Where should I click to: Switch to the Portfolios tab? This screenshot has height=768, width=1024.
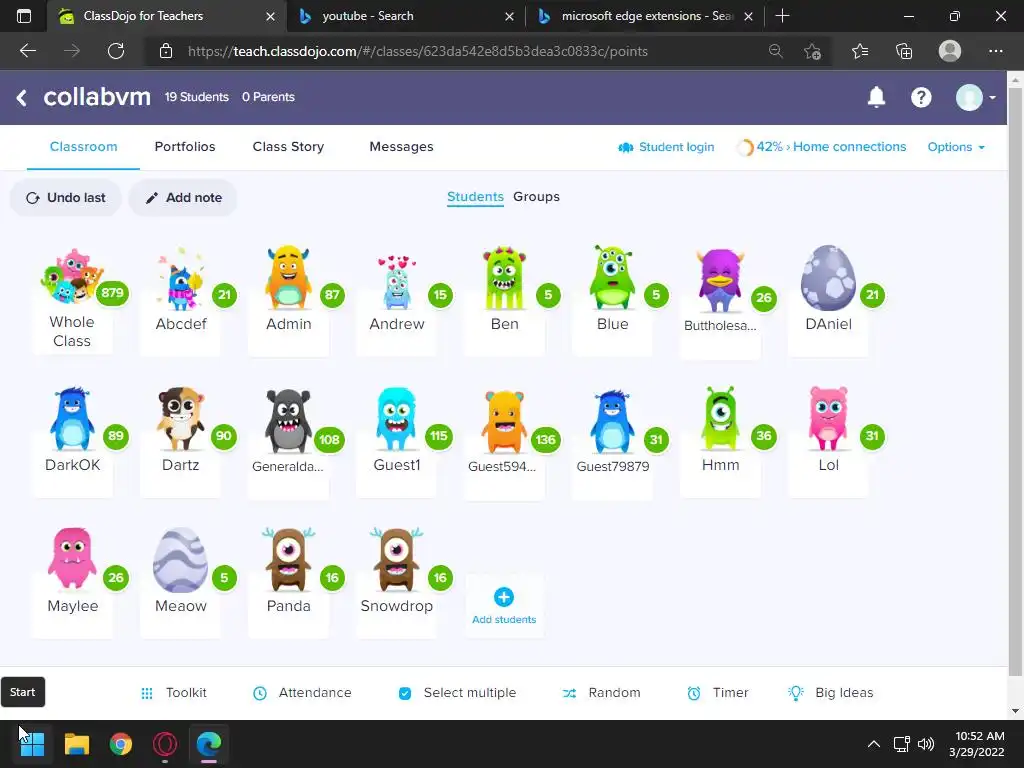[x=185, y=147]
